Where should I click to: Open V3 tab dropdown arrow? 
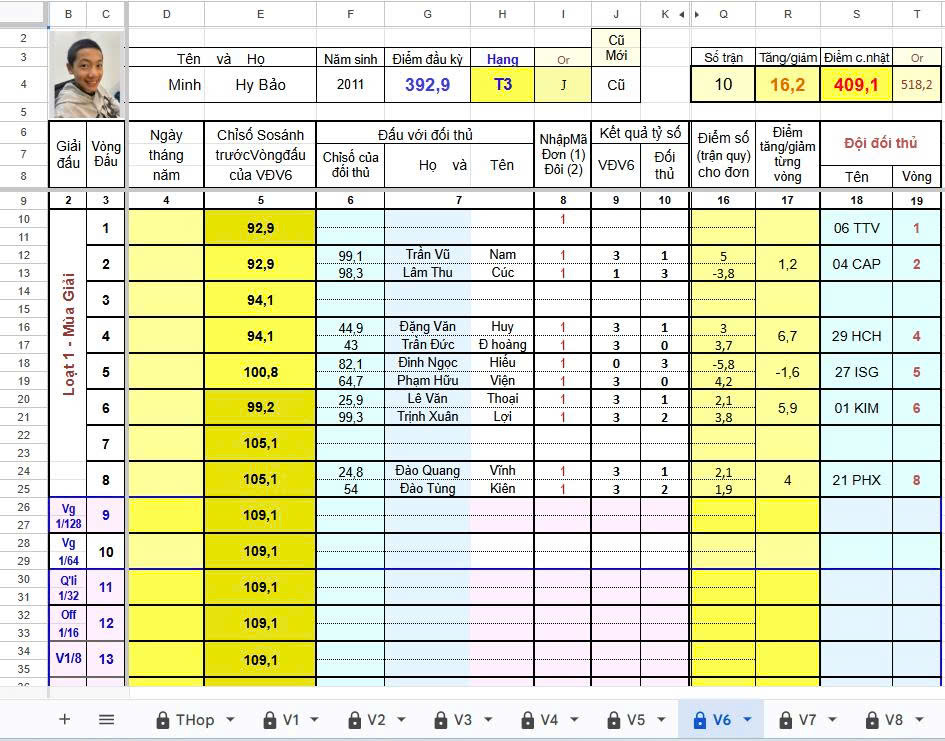488,719
